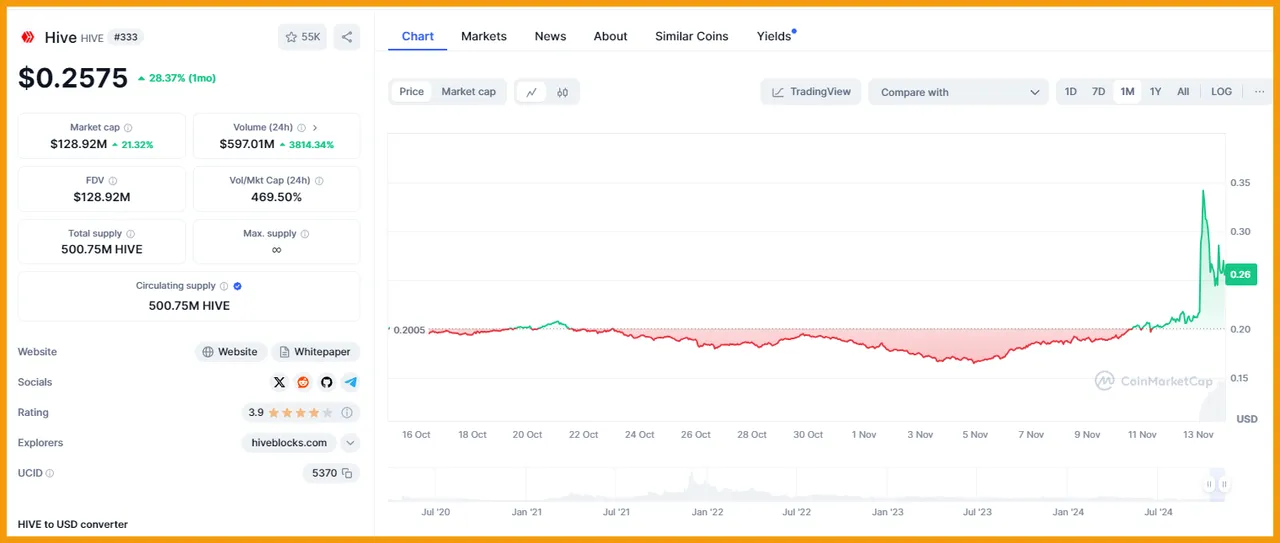This screenshot has width=1280, height=543.
Task: Select the Market cap chart toggle
Action: [x=469, y=92]
